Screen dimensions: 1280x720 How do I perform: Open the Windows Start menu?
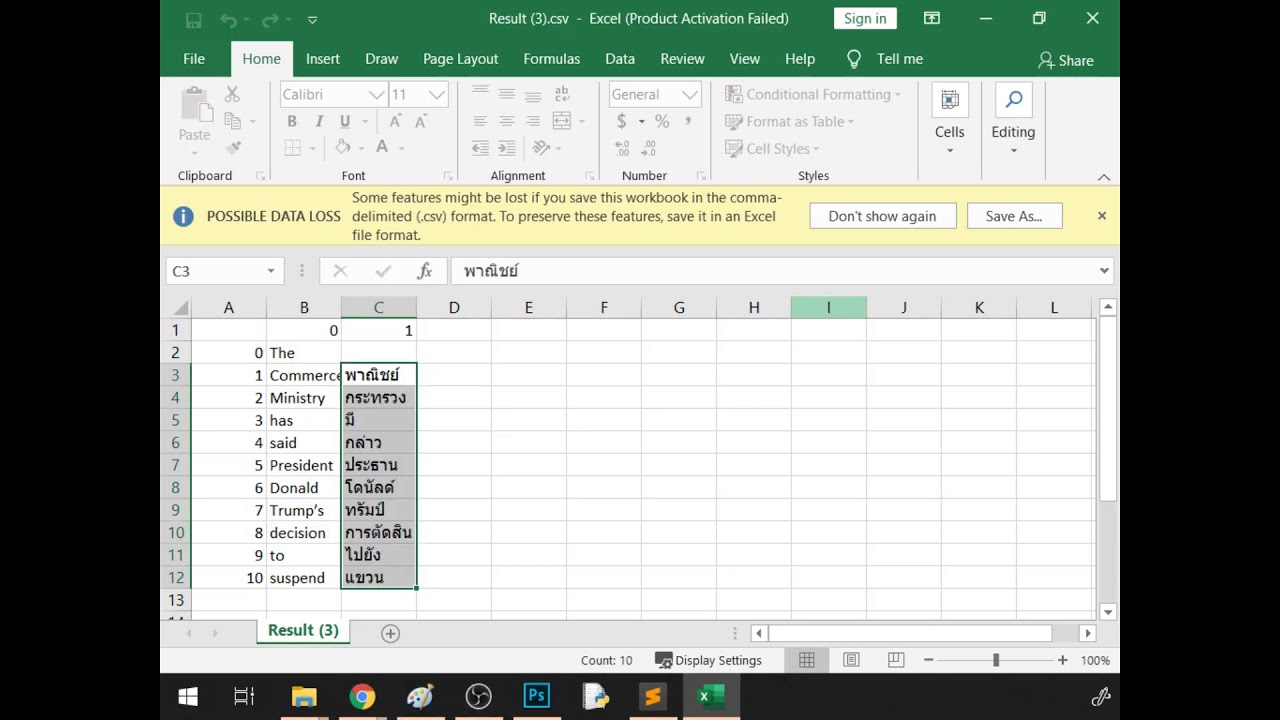187,697
